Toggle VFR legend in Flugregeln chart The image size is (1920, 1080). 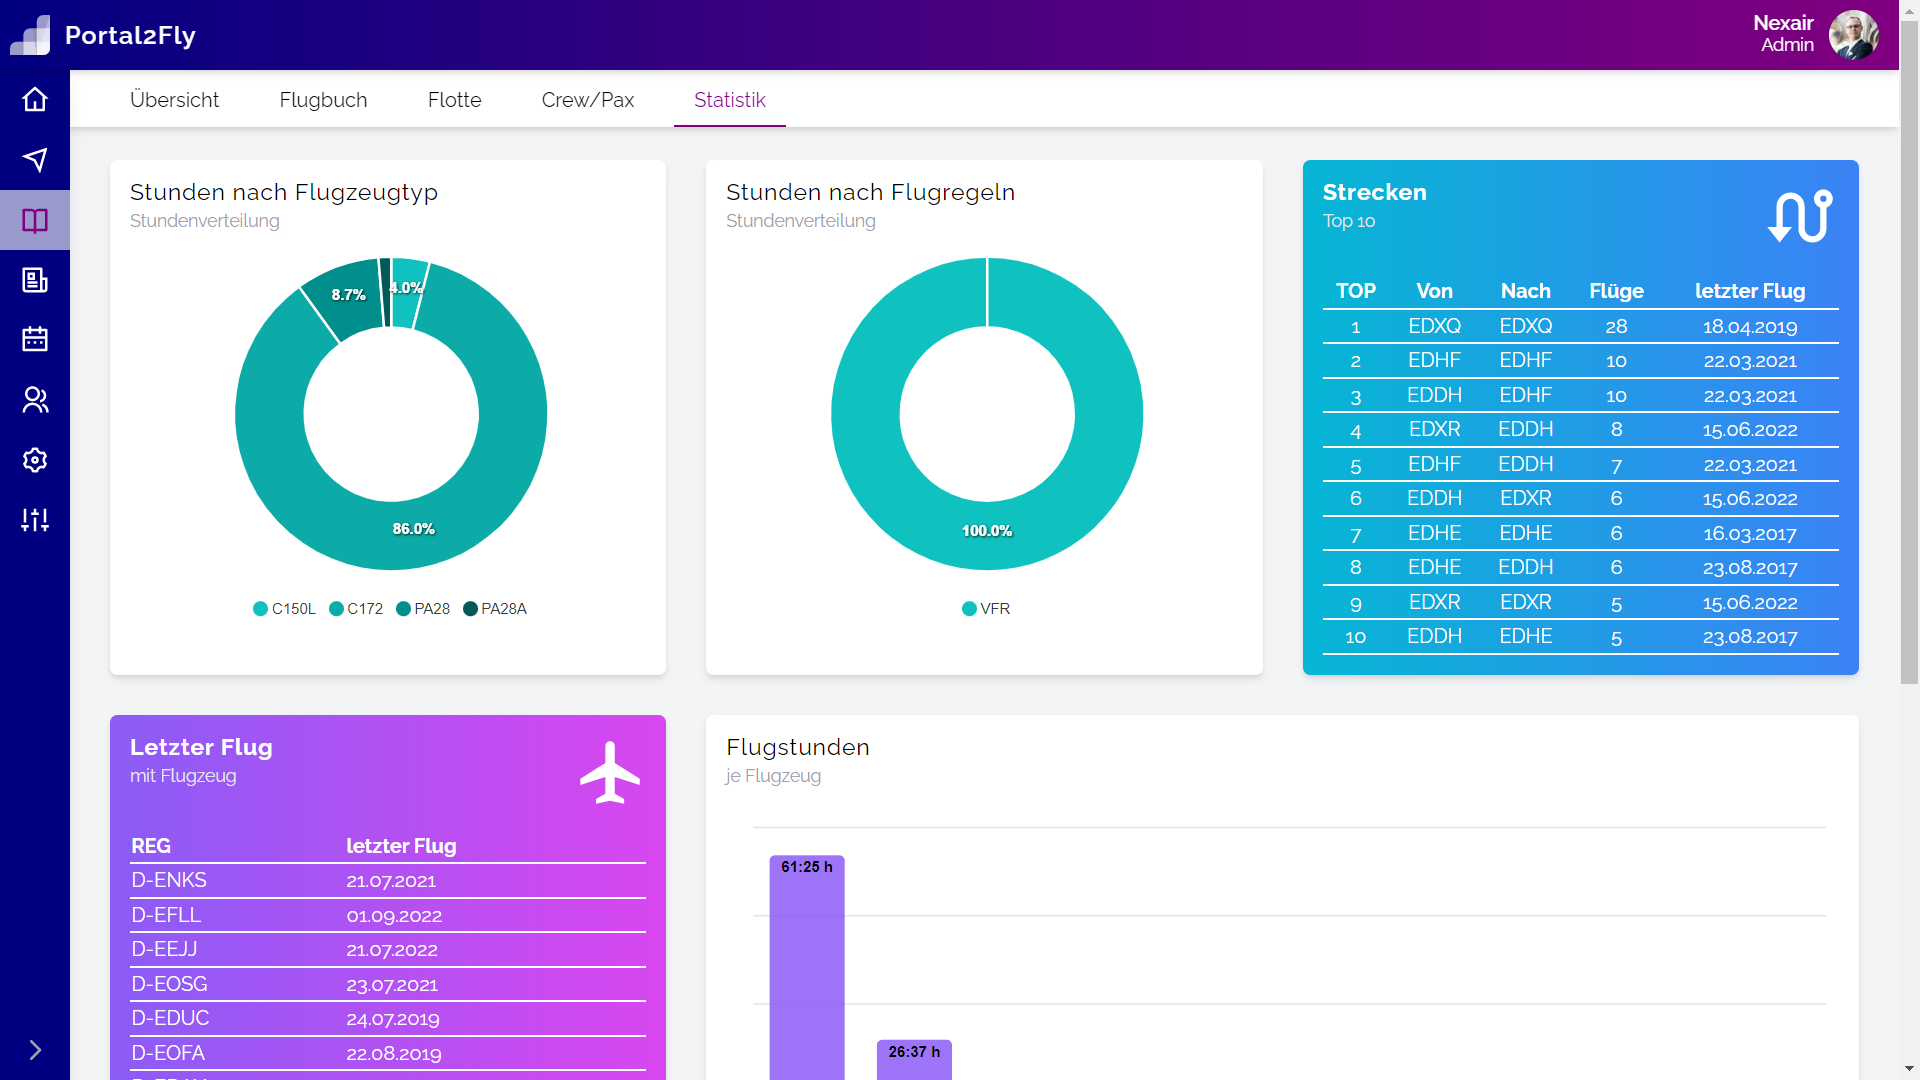tap(986, 609)
